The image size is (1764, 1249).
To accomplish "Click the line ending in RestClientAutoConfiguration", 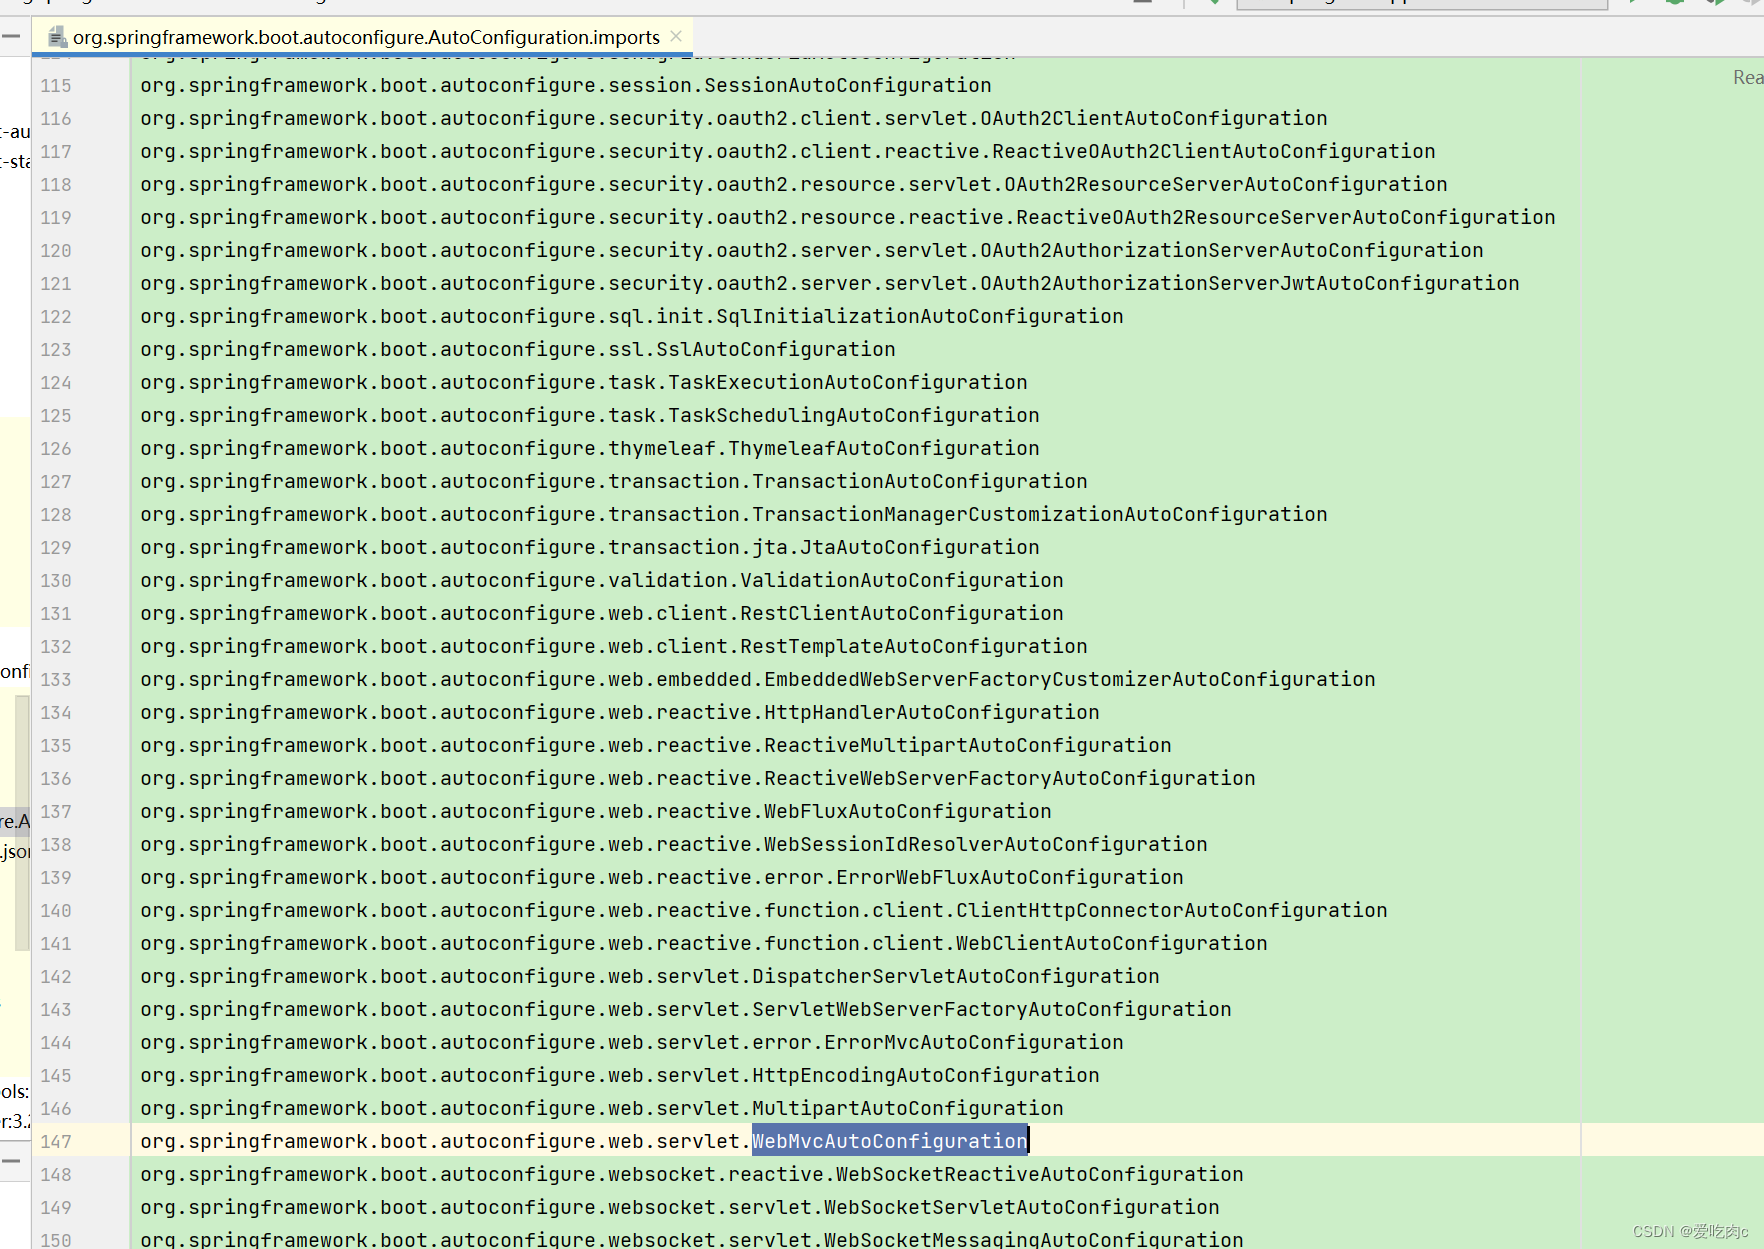I will [x=602, y=613].
